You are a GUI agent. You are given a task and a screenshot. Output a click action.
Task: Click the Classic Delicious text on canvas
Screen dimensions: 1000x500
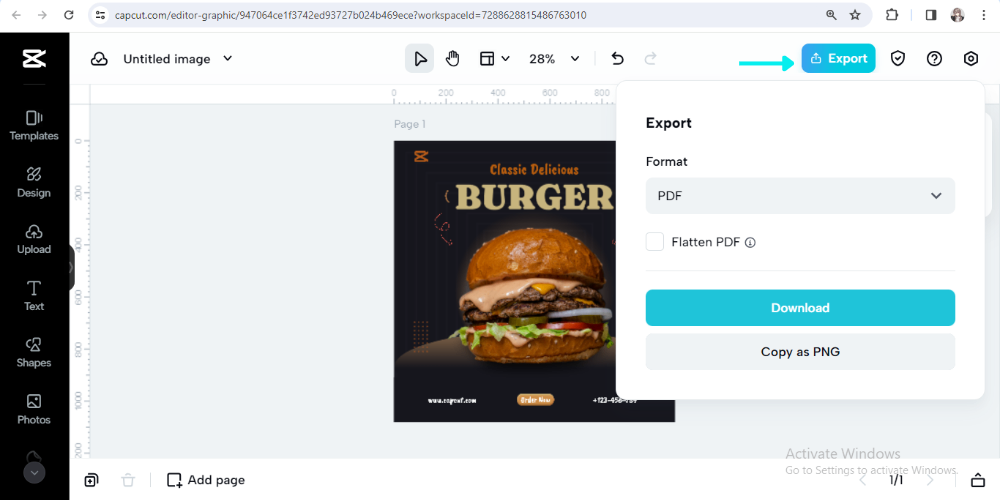point(534,170)
